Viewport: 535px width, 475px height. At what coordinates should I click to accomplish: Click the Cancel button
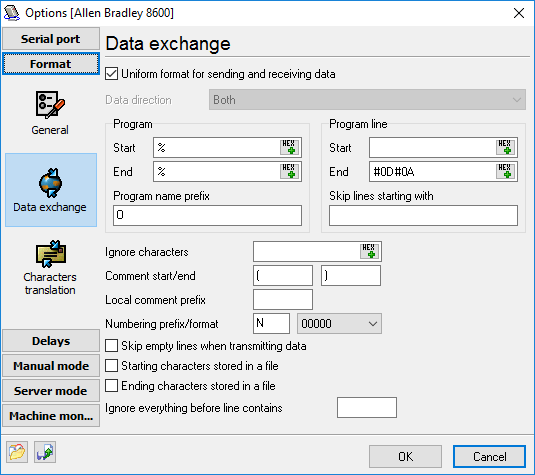click(489, 457)
